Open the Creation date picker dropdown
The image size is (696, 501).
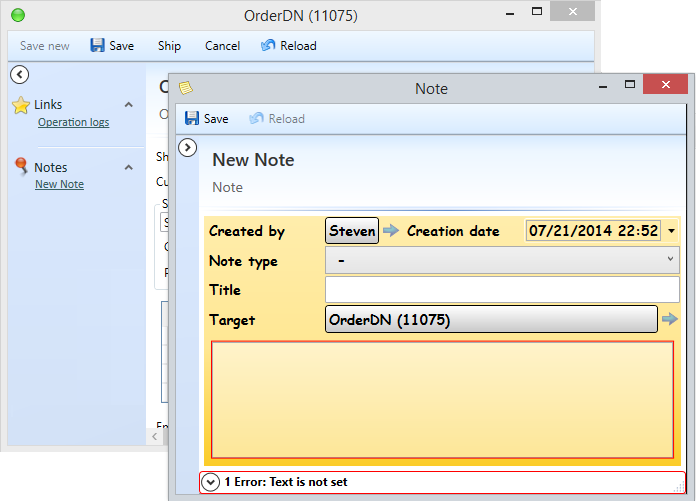click(671, 231)
